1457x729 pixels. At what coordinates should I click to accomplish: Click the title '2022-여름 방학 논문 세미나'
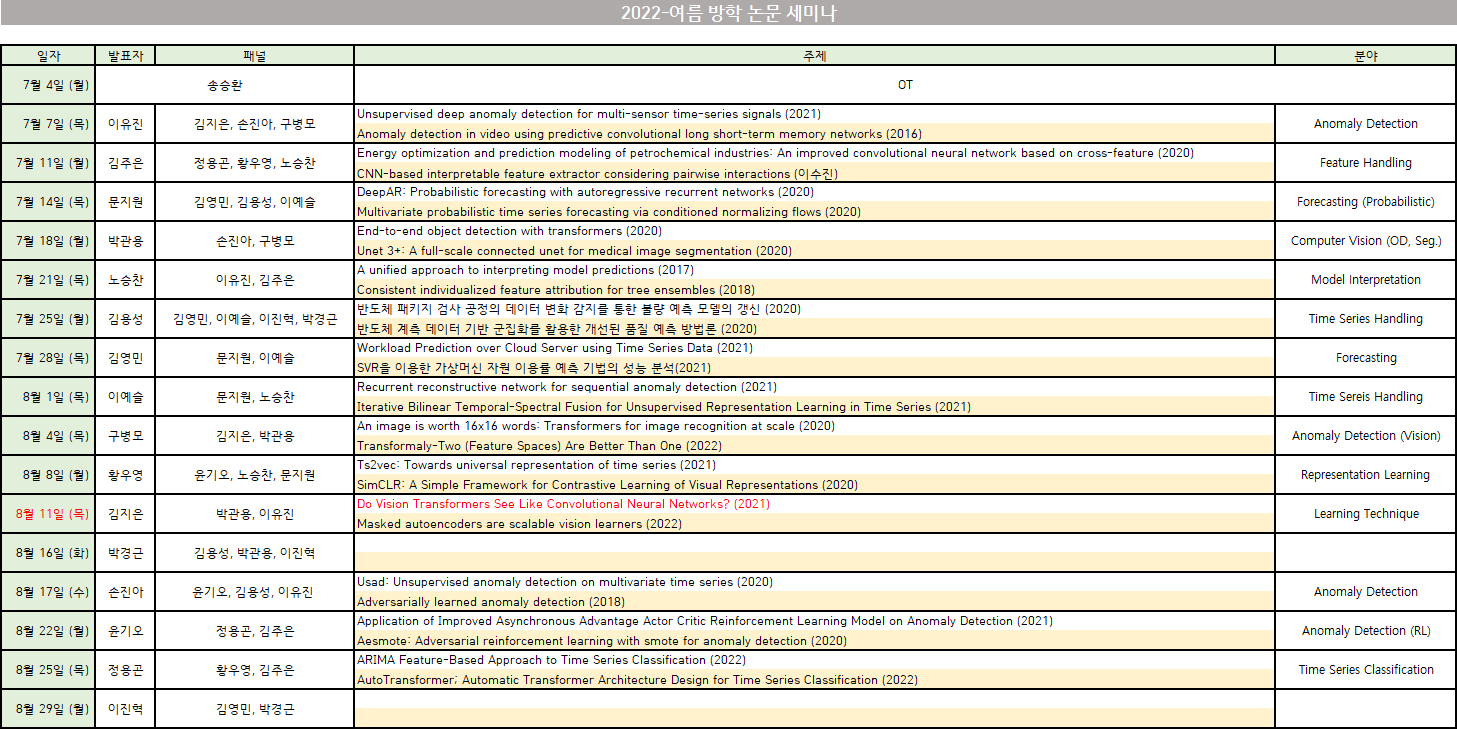(x=727, y=13)
